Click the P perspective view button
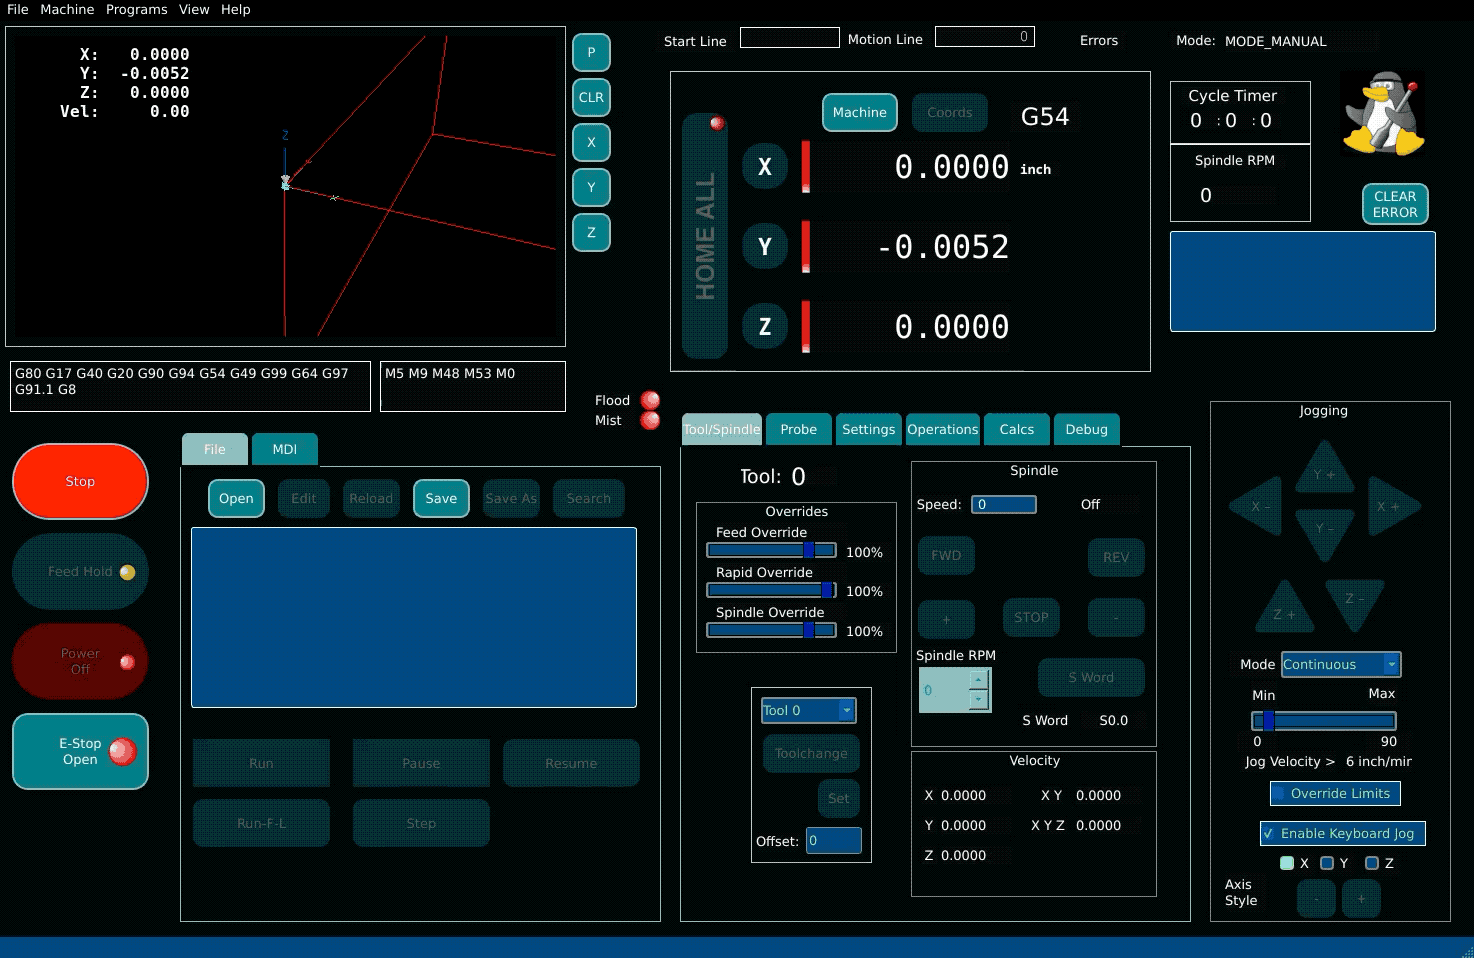This screenshot has height=958, width=1474. [x=591, y=53]
